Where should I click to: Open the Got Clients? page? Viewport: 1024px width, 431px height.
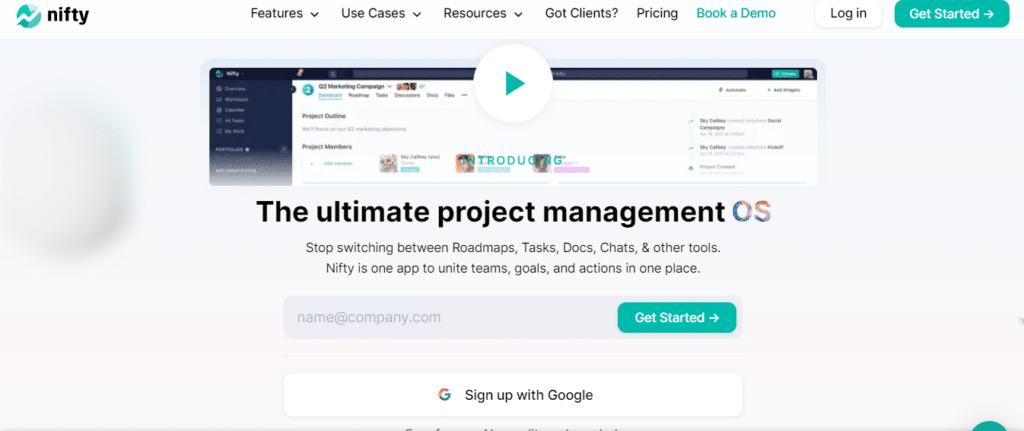[x=581, y=14]
